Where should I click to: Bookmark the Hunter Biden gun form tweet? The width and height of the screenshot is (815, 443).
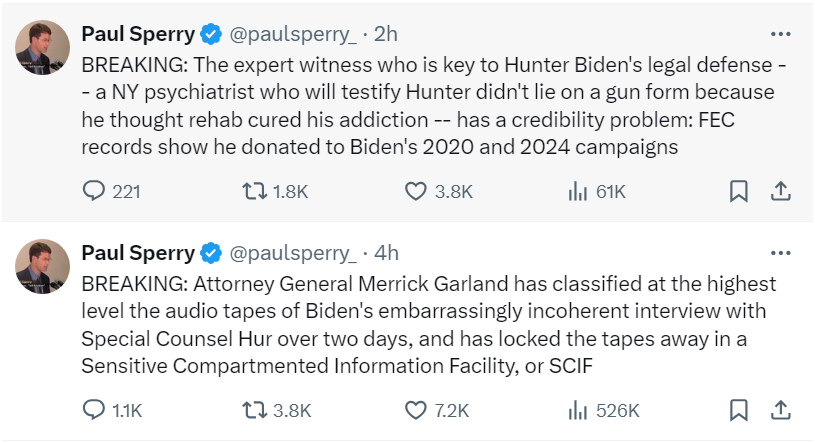pyautogui.click(x=738, y=190)
